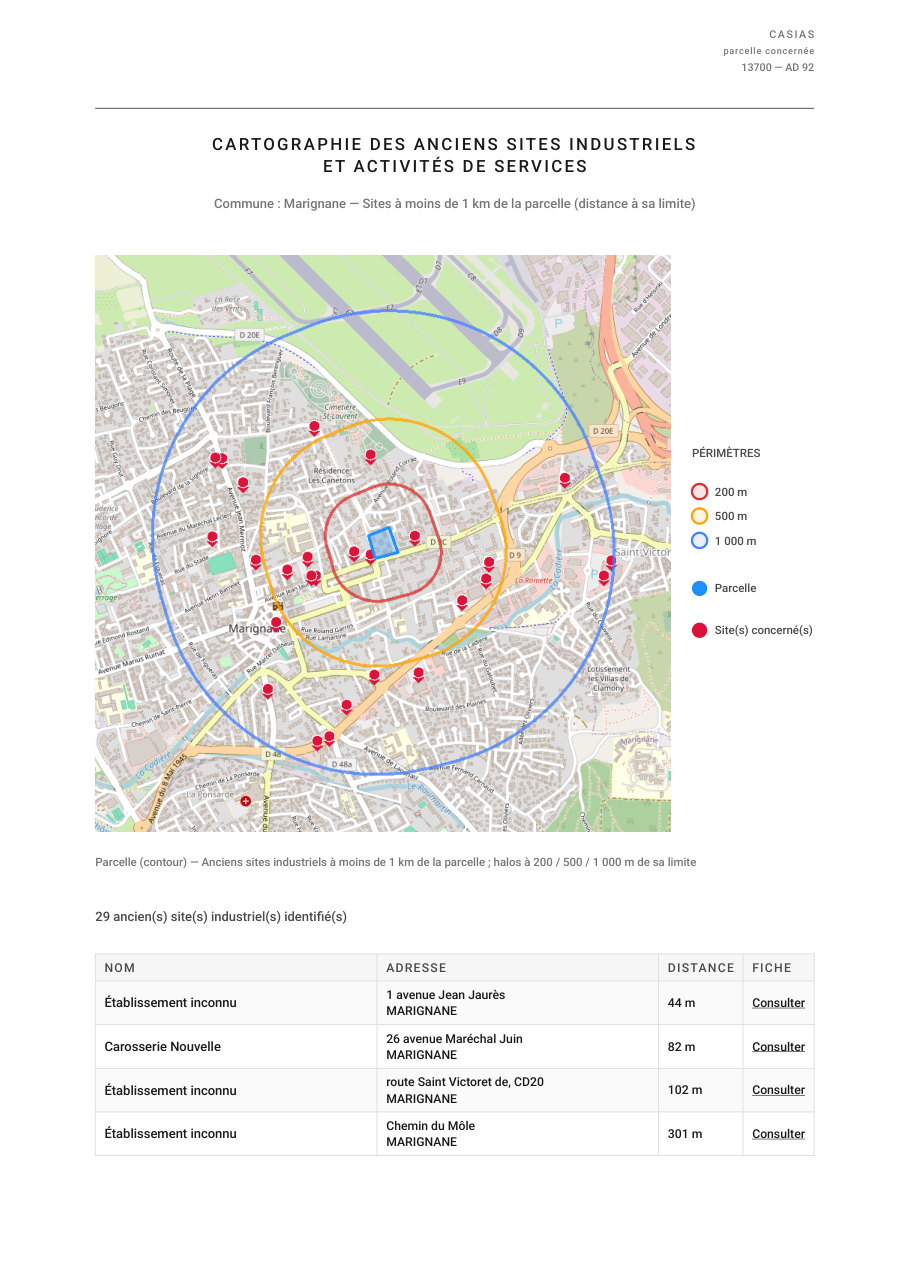Click the CASIAS header text

(792, 34)
